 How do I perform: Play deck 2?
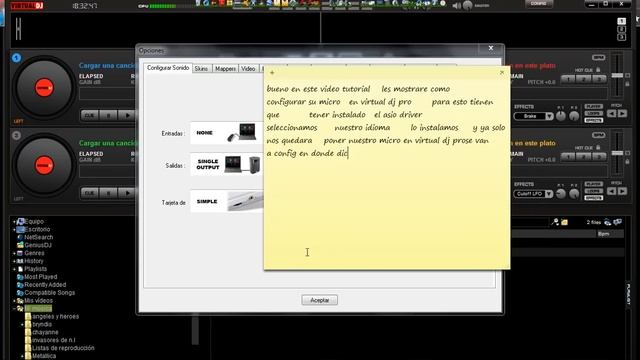[127, 193]
